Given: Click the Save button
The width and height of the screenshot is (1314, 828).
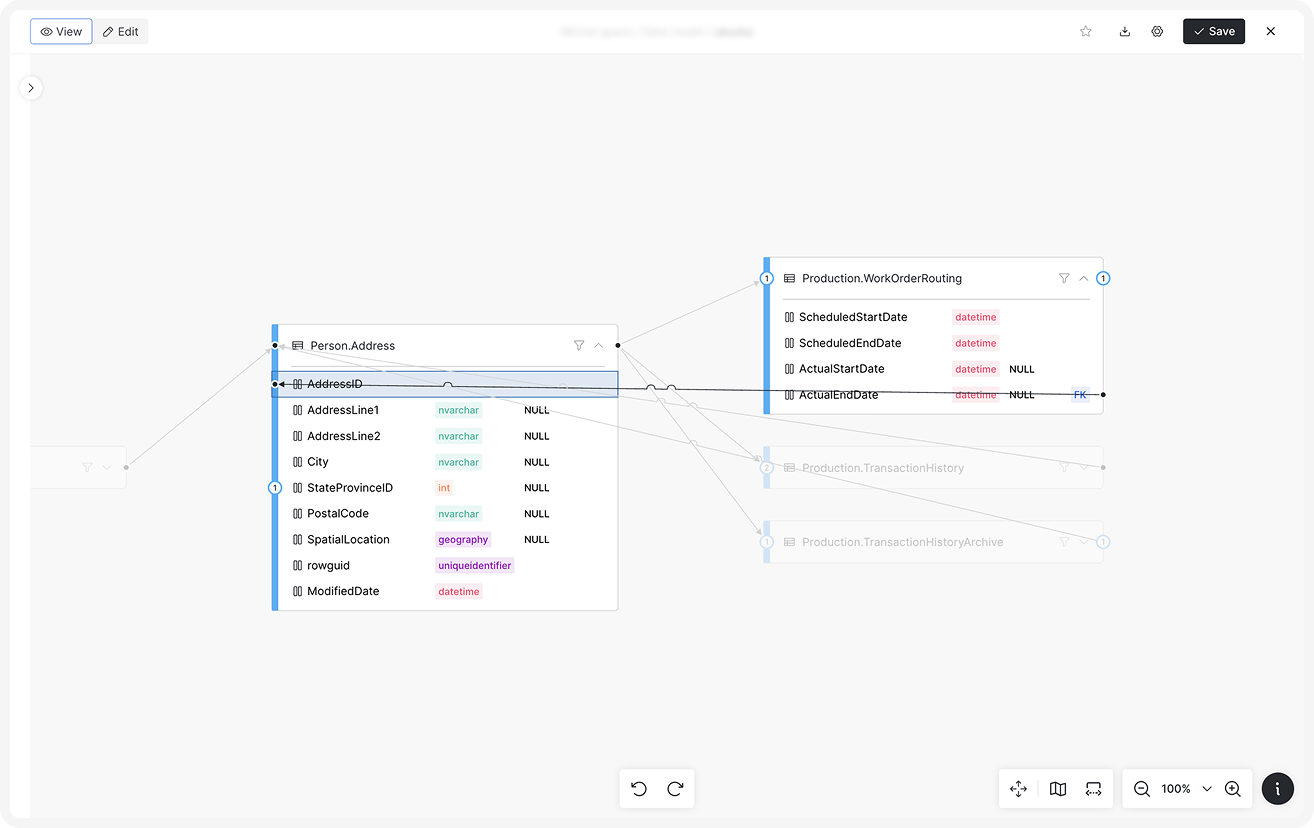Looking at the screenshot, I should pos(1214,31).
